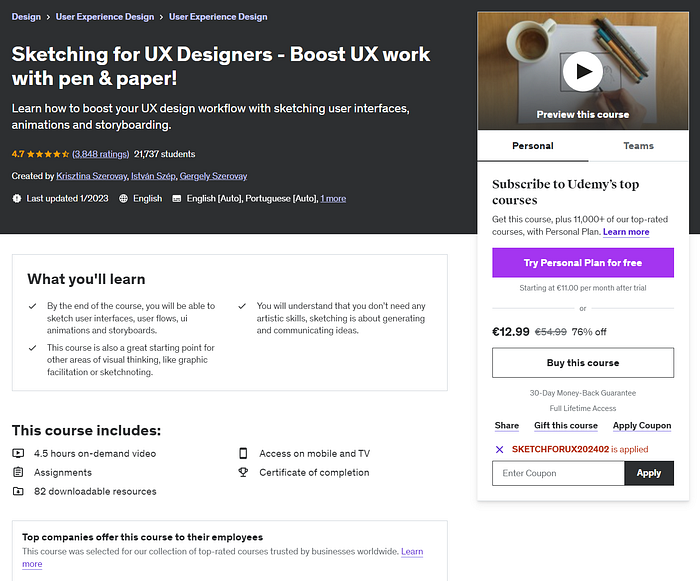Click the 21,737 students text
This screenshot has height=581, width=700.
pos(164,154)
